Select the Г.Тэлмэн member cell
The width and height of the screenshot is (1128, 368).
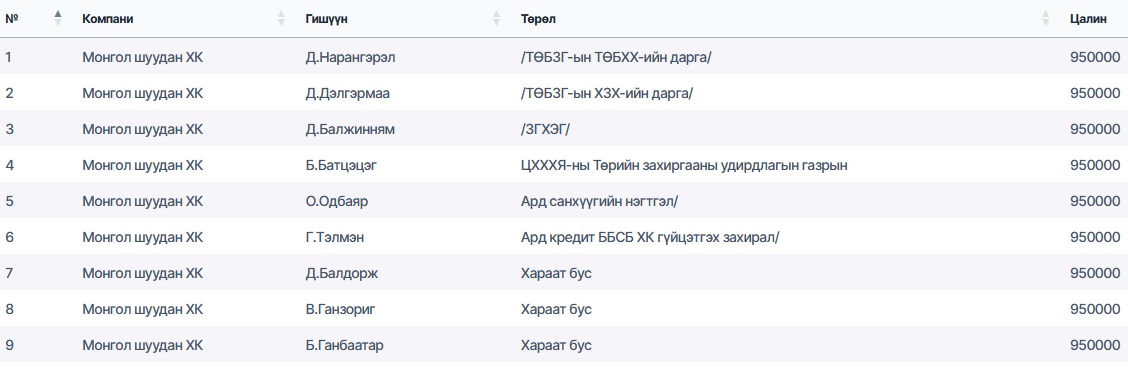click(335, 236)
